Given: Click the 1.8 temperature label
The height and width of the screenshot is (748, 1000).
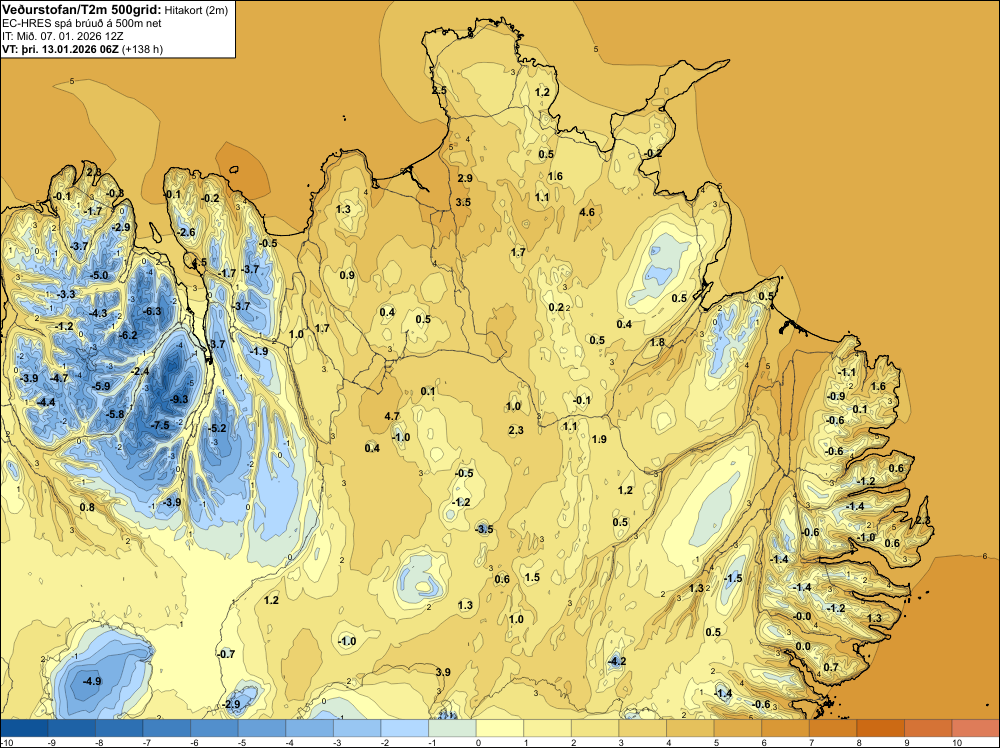Looking at the screenshot, I should tap(657, 342).
